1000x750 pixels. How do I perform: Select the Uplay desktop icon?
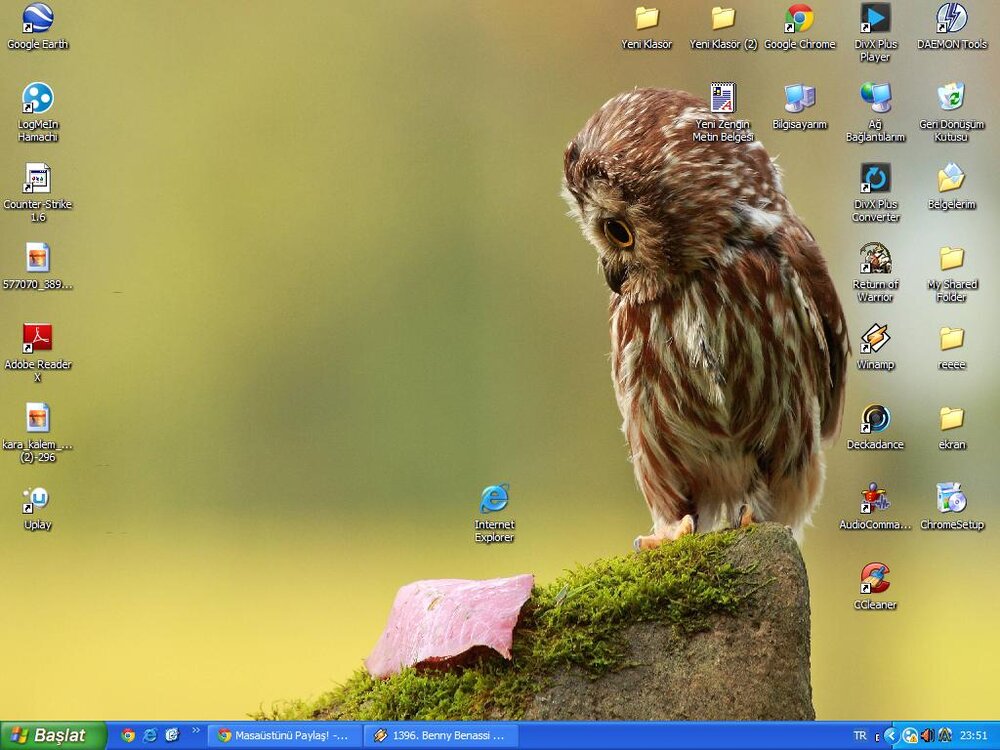pos(37,499)
